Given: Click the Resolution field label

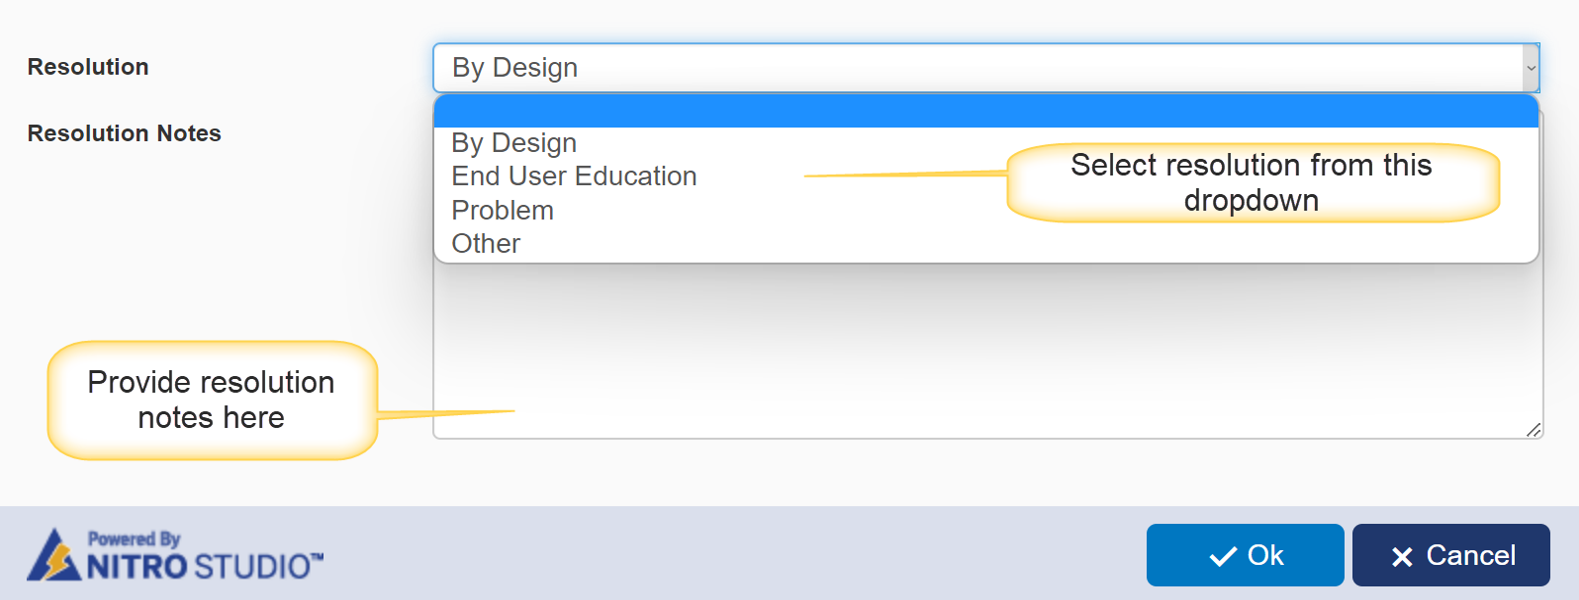Looking at the screenshot, I should 88,67.
